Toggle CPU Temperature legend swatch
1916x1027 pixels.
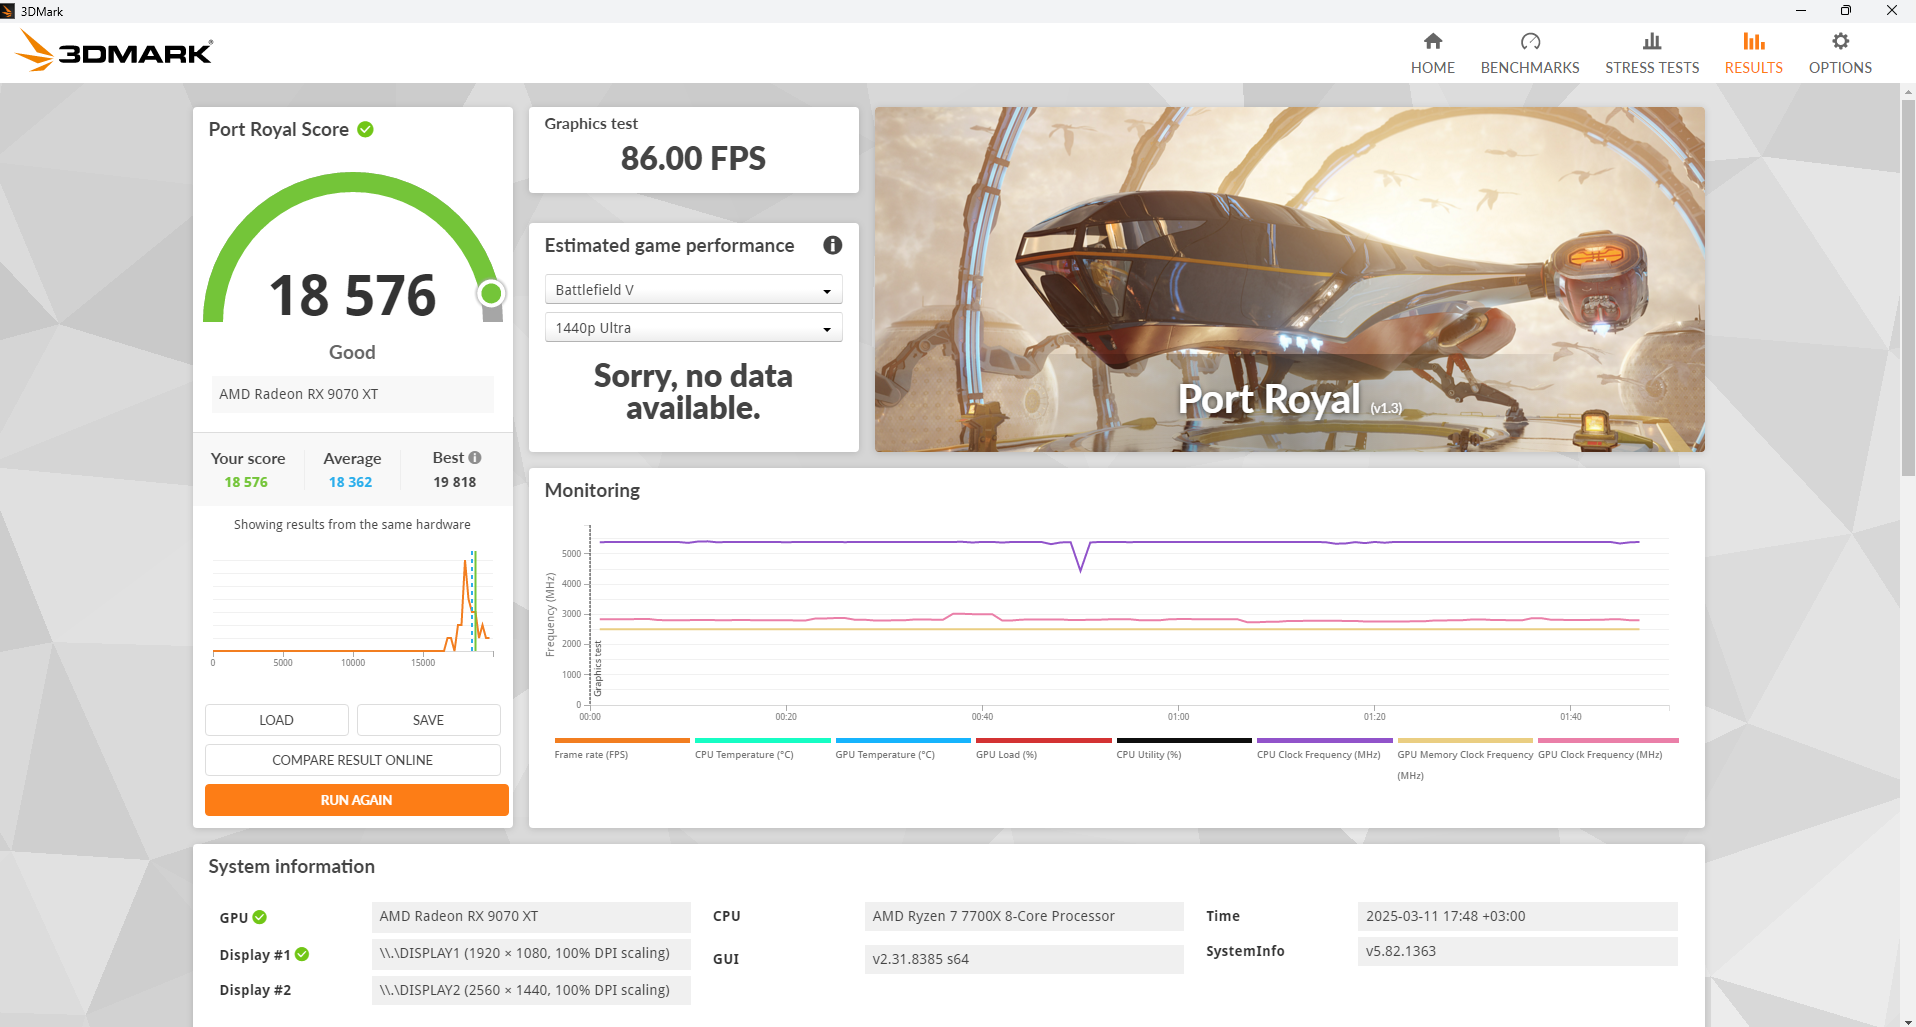tap(763, 741)
